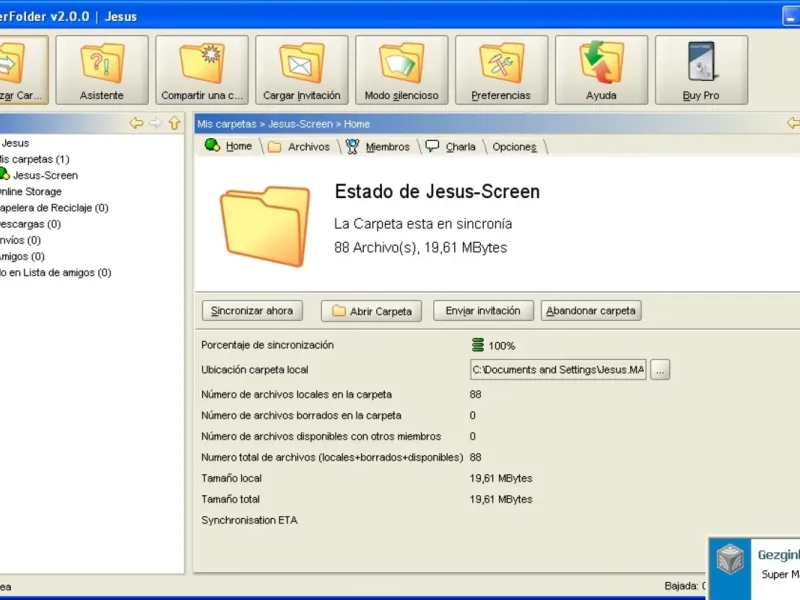The width and height of the screenshot is (800, 600).
Task: Open Descargas (0) in the tree
Action: [x=30, y=224]
